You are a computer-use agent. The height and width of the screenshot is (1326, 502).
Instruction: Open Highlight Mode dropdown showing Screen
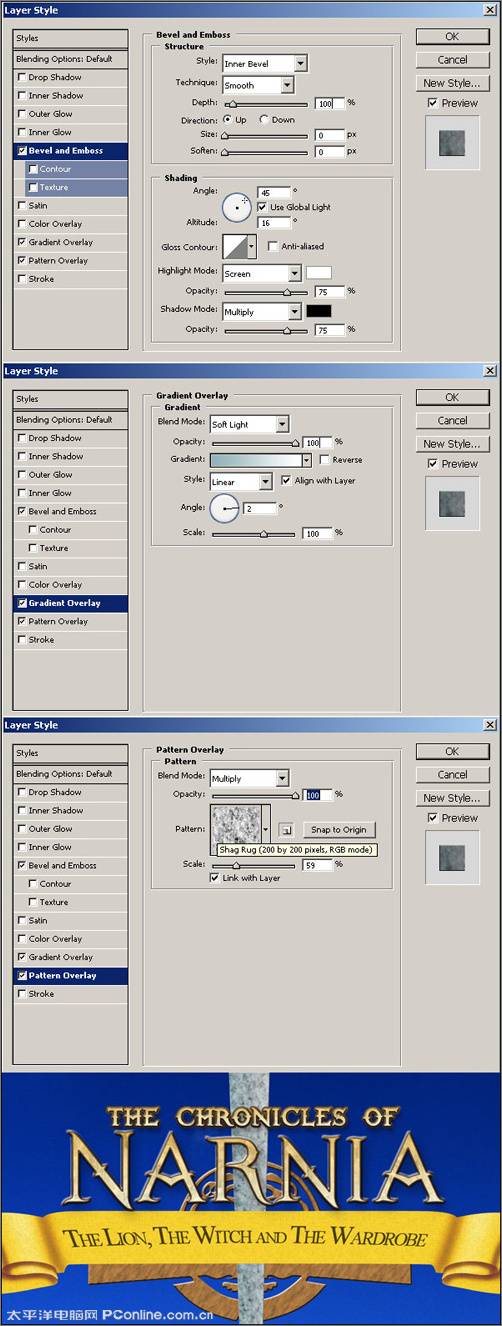coord(262,273)
